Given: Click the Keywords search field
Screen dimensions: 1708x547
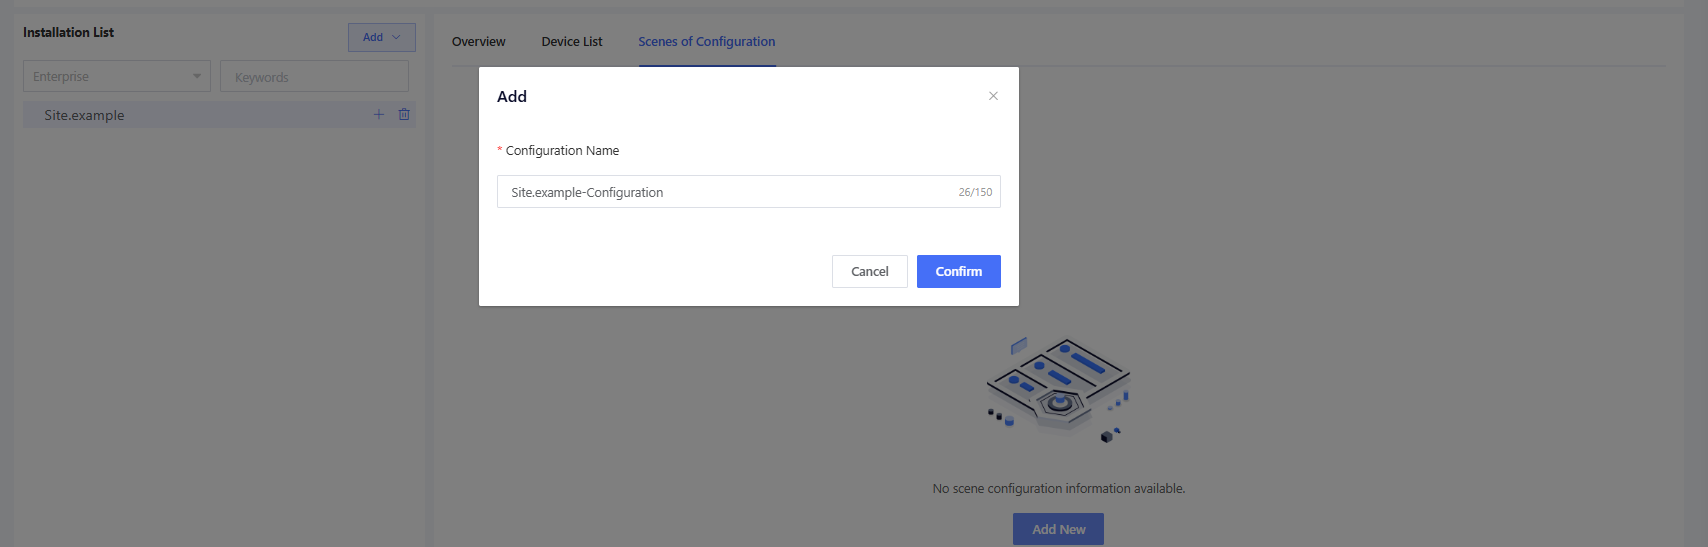Looking at the screenshot, I should pos(314,77).
